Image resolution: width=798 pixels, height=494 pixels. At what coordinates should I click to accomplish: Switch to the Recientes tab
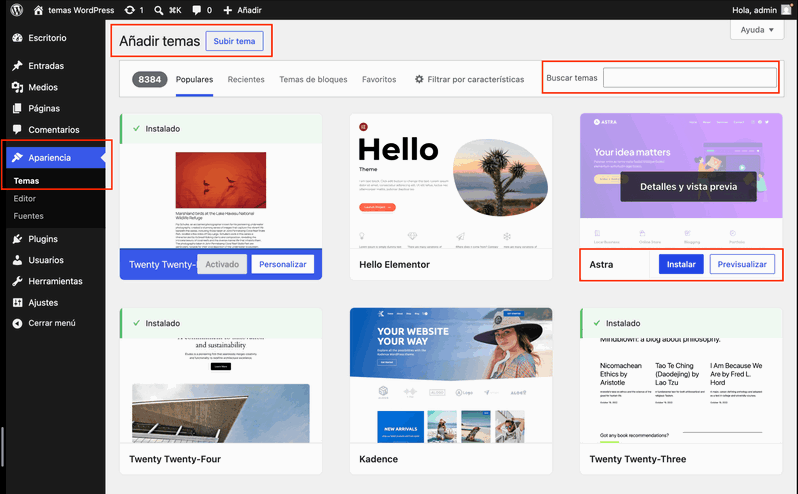246,79
